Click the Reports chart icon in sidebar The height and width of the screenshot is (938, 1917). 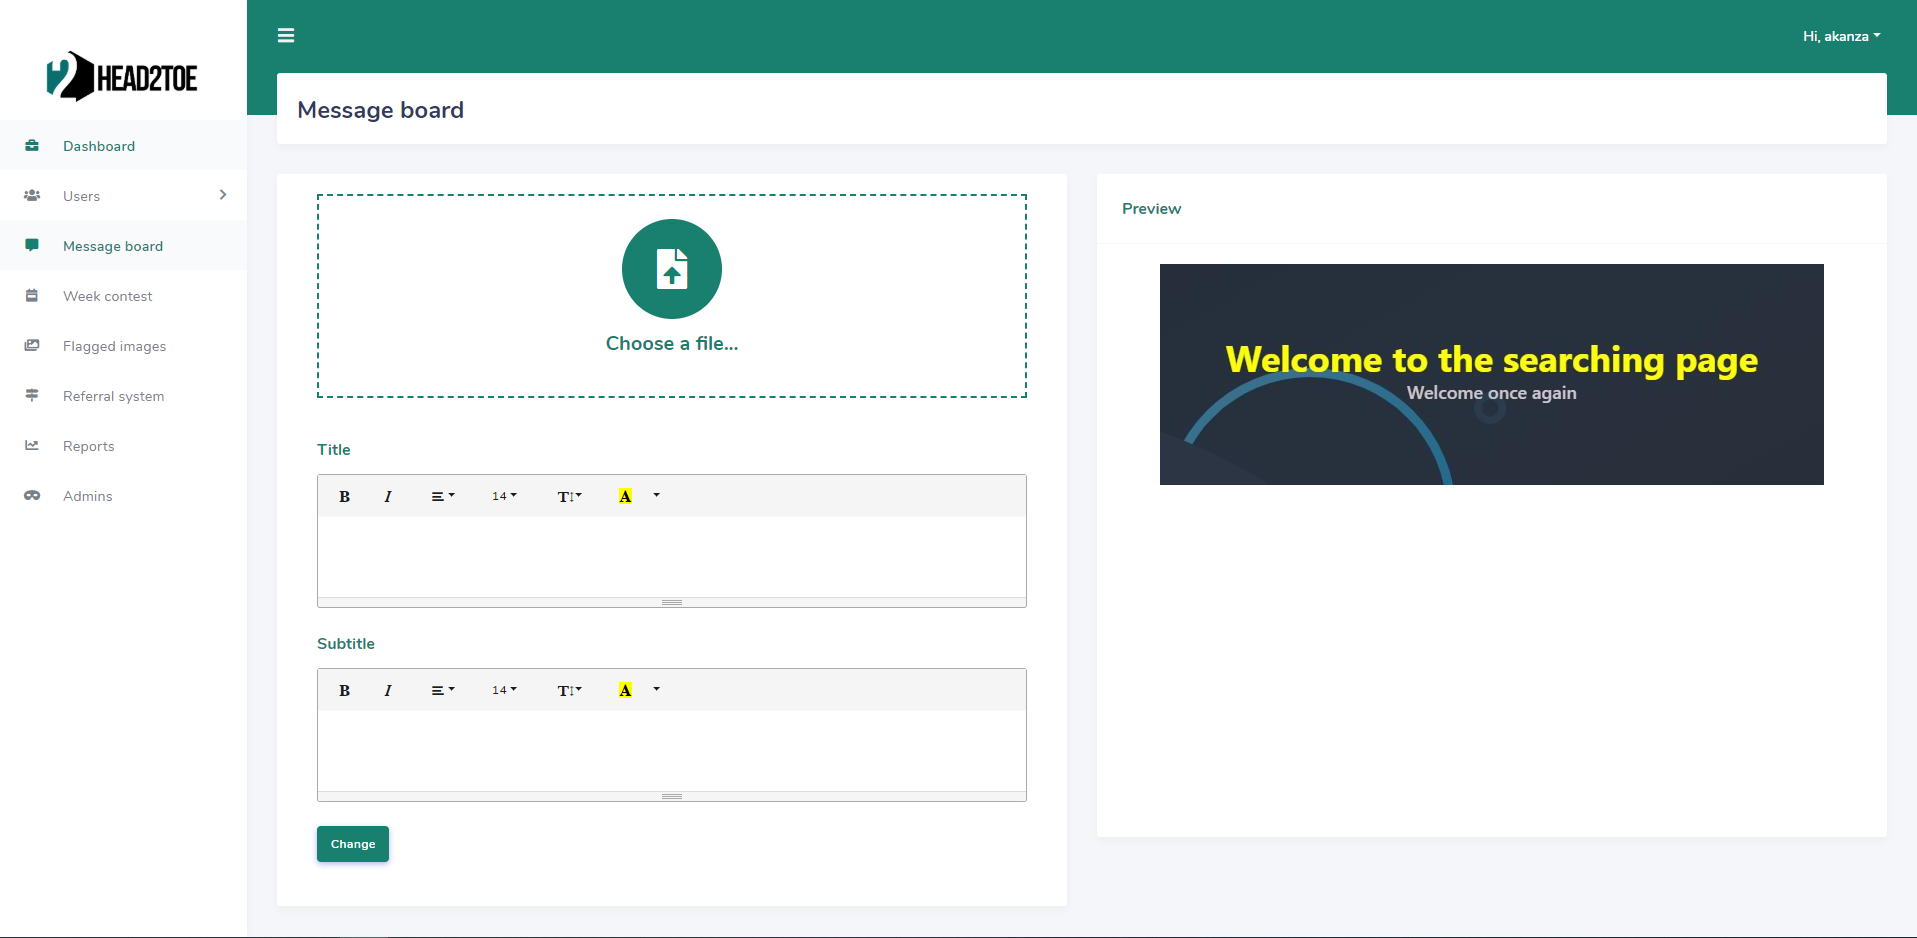pyautogui.click(x=32, y=446)
